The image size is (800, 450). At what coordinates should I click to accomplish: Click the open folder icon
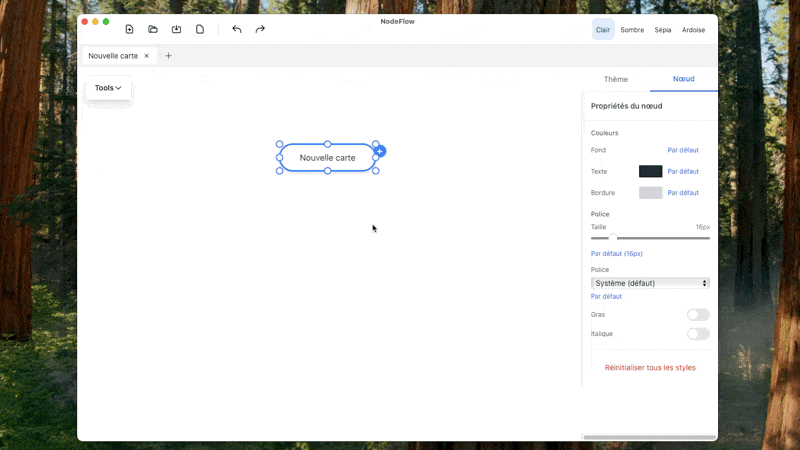153,29
